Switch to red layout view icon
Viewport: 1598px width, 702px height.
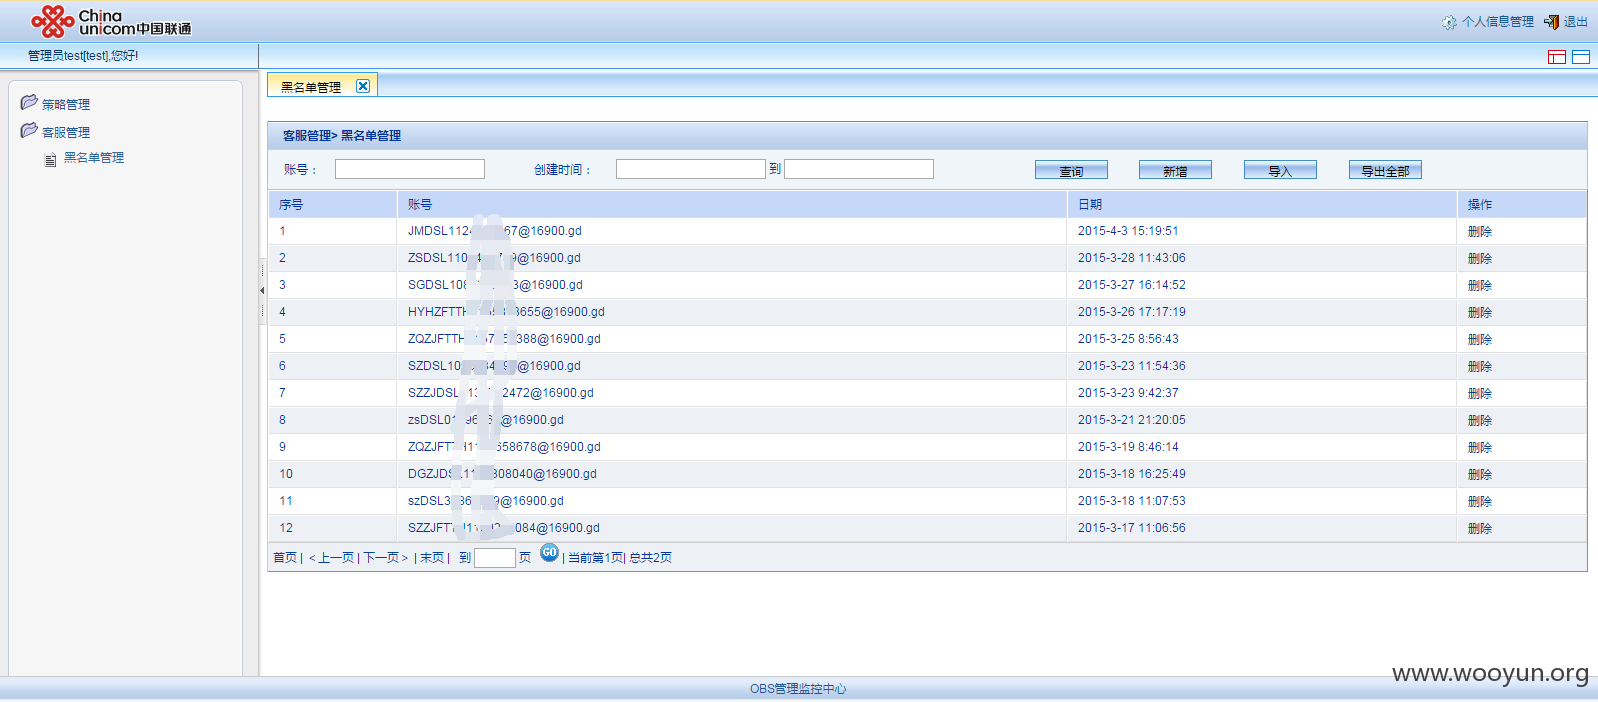pyautogui.click(x=1556, y=57)
